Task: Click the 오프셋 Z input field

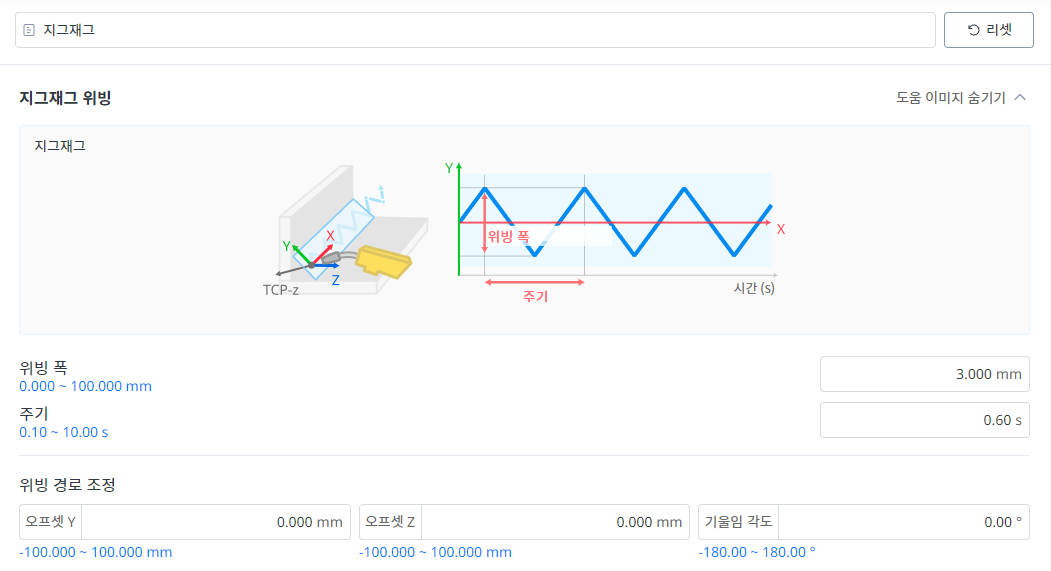Action: coord(555,522)
